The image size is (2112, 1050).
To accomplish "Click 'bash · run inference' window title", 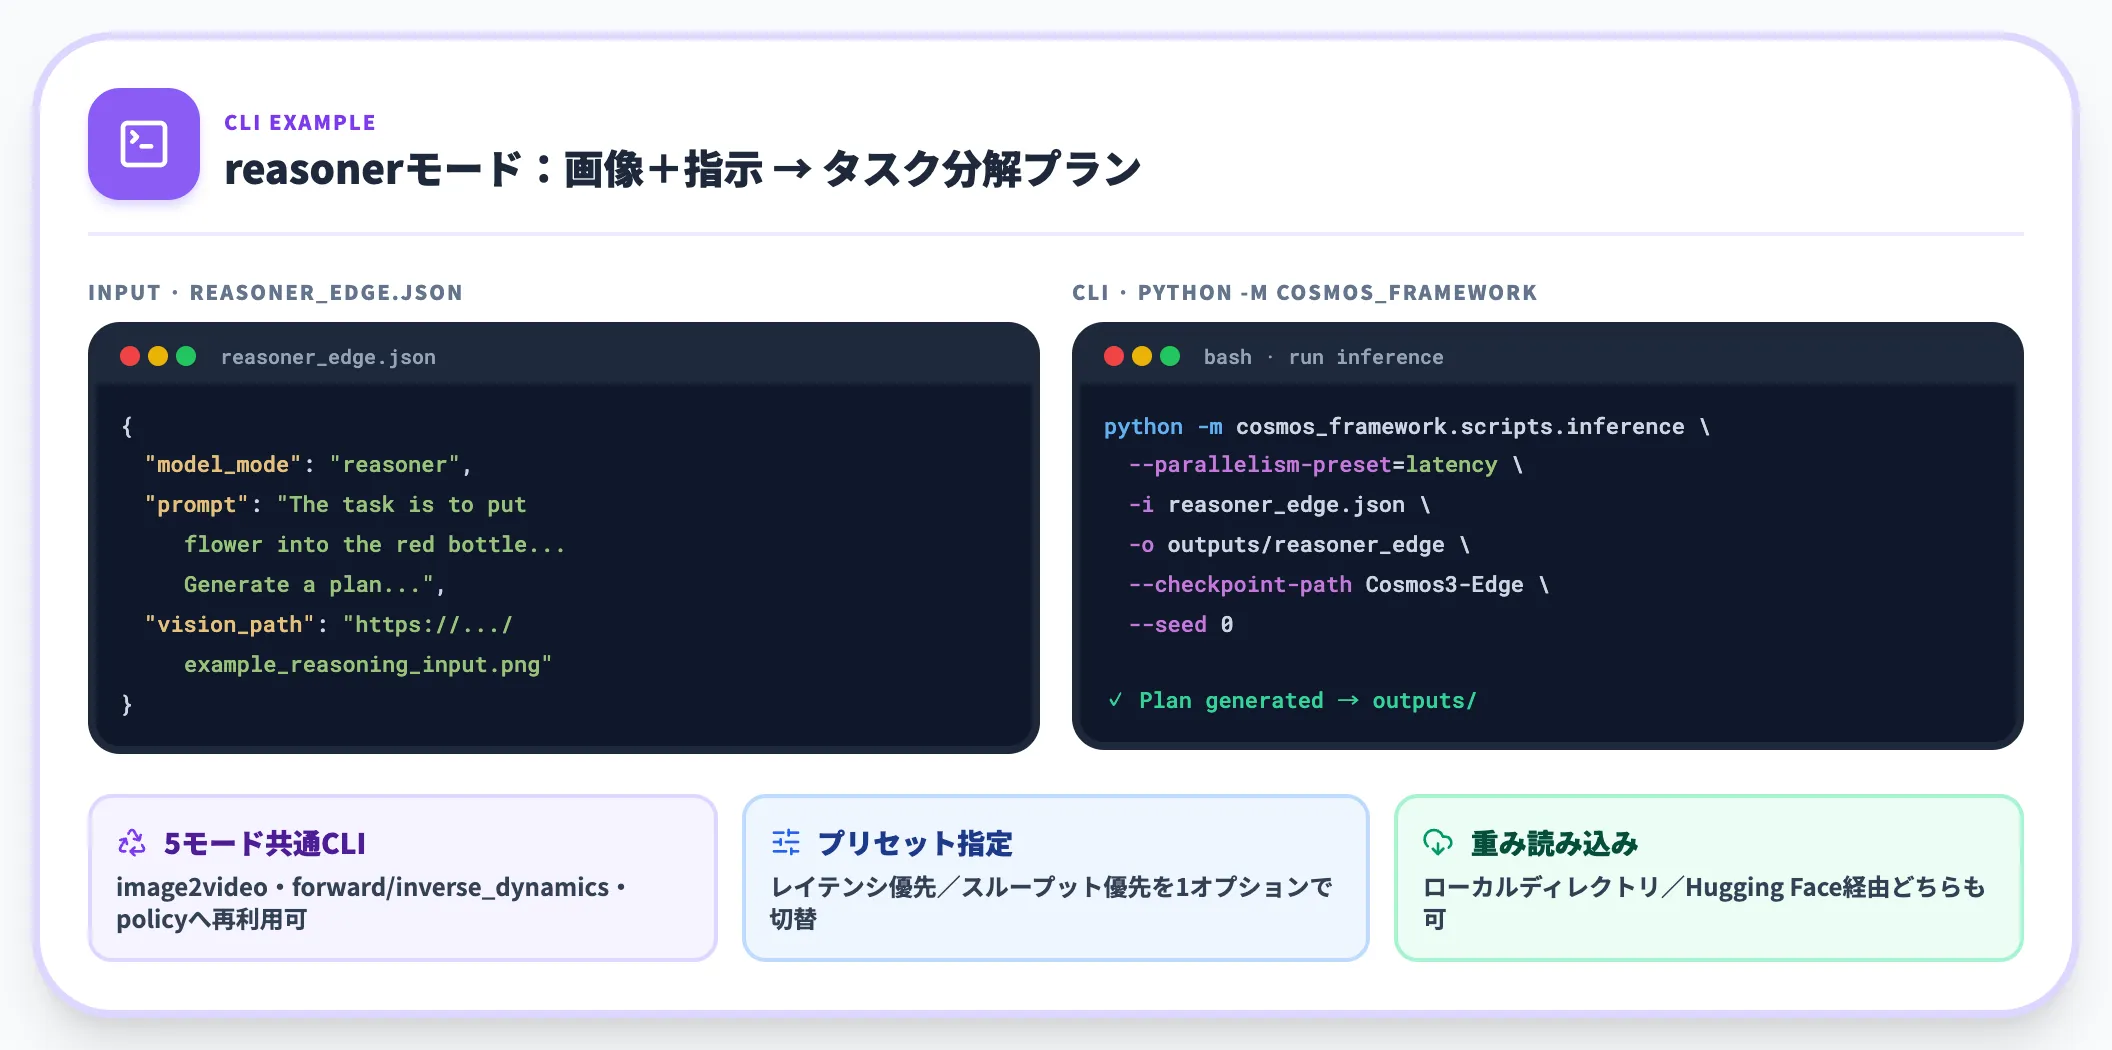I will pyautogui.click(x=1323, y=357).
